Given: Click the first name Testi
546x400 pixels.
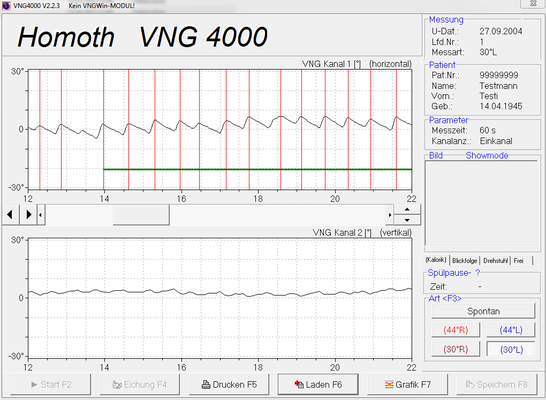Looking at the screenshot, I should tap(489, 96).
